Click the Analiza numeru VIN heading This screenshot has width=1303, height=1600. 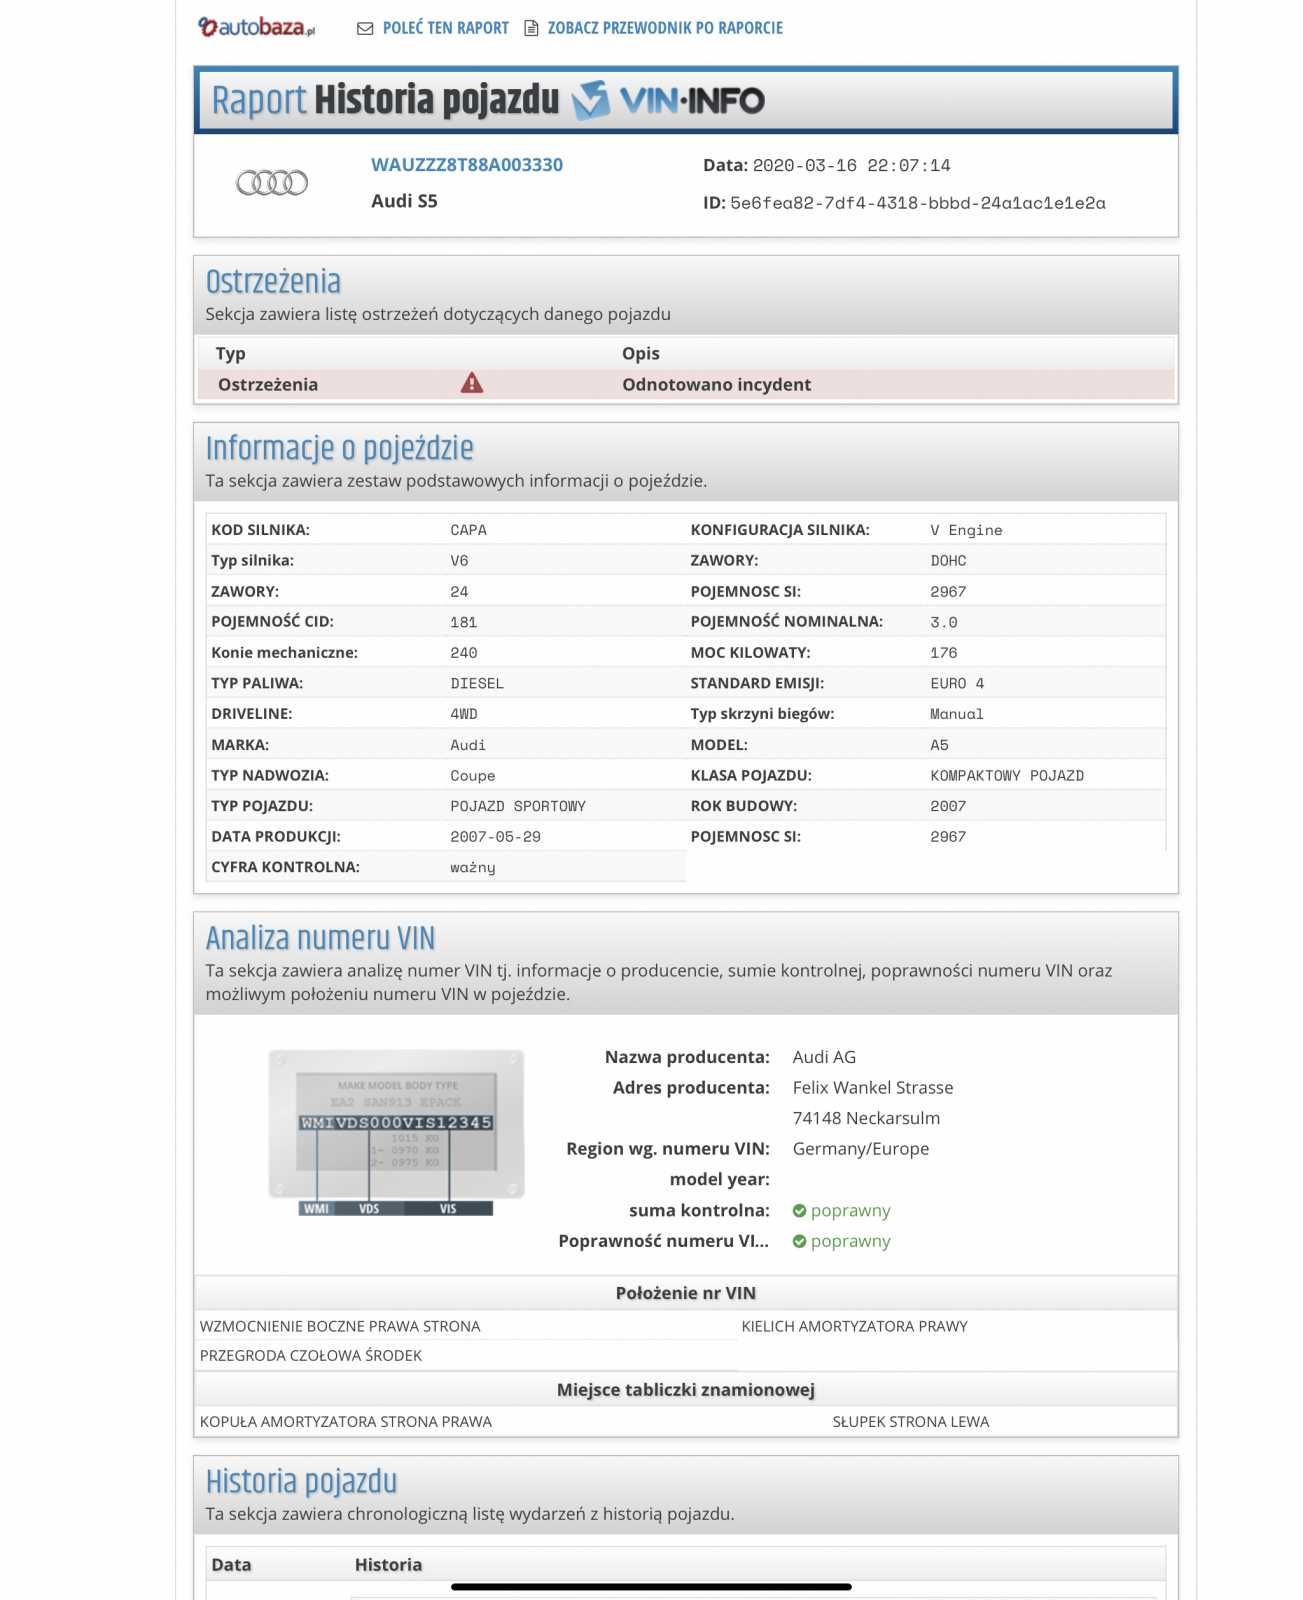(320, 938)
